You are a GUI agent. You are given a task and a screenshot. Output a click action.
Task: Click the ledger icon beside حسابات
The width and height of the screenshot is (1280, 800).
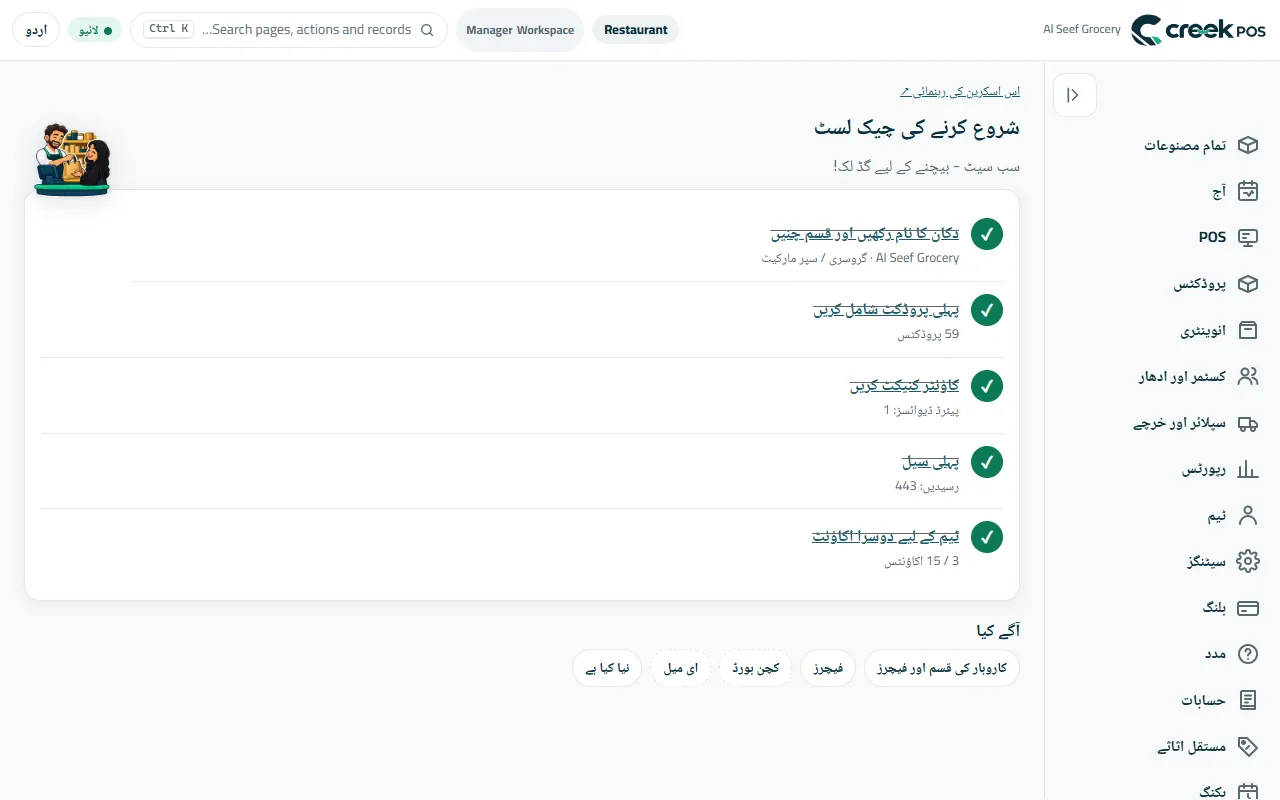click(1247, 701)
